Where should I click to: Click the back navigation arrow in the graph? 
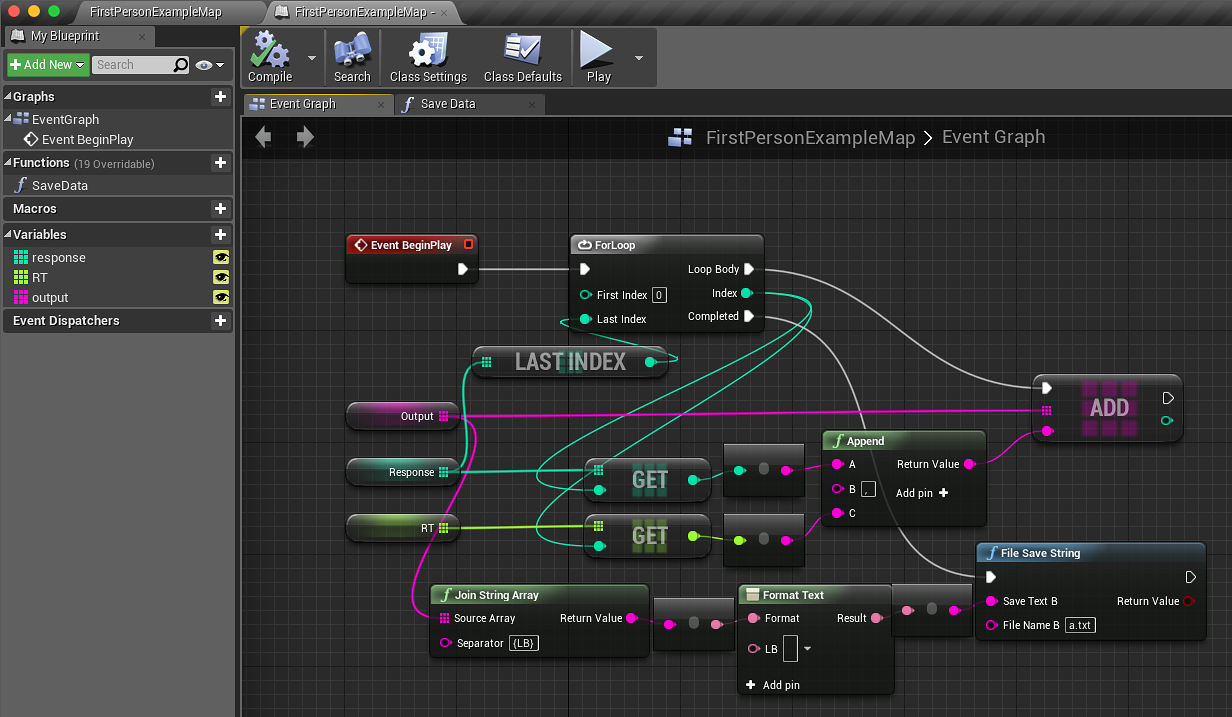coord(262,136)
